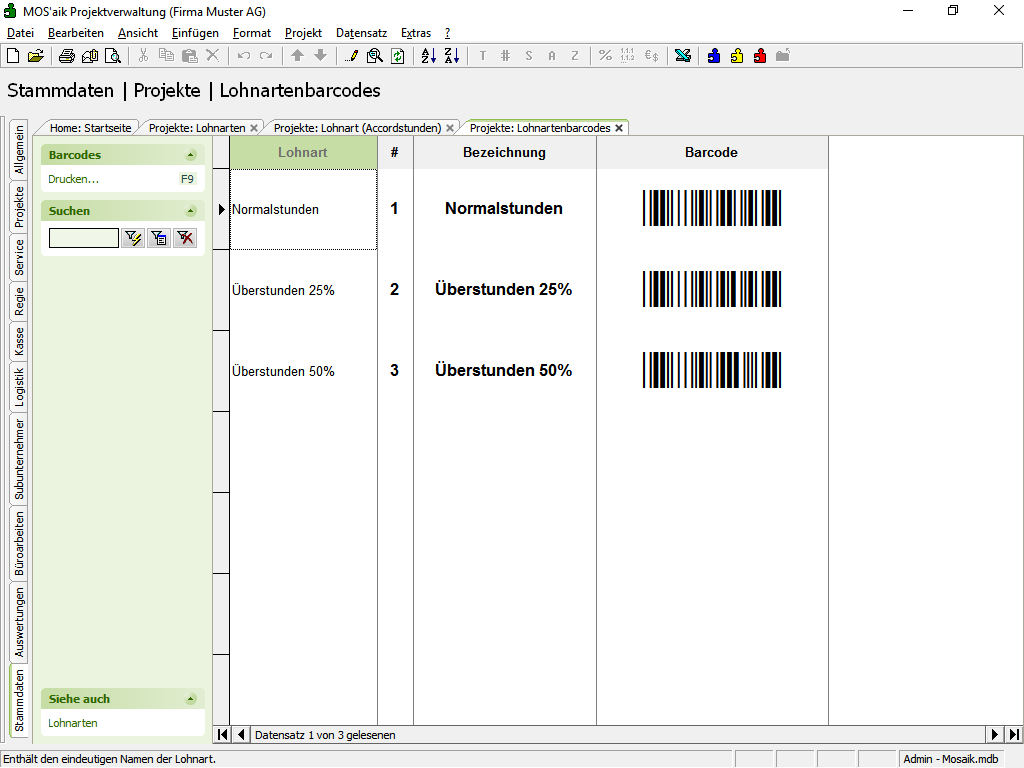Click the New document toolbar icon

13,56
